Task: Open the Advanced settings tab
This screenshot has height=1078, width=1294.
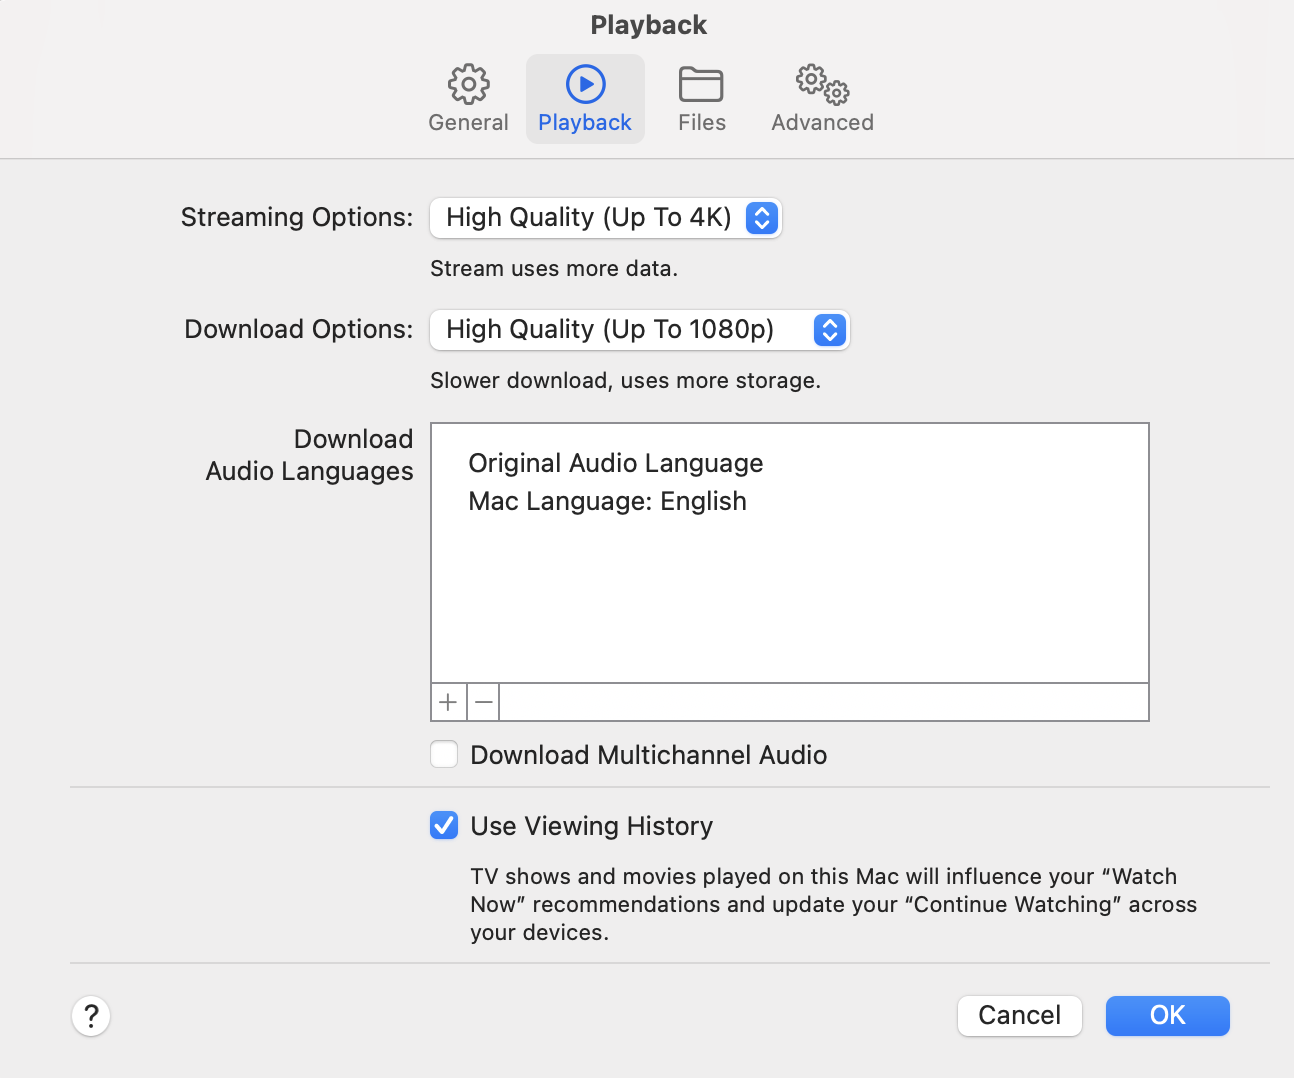Action: click(x=822, y=99)
